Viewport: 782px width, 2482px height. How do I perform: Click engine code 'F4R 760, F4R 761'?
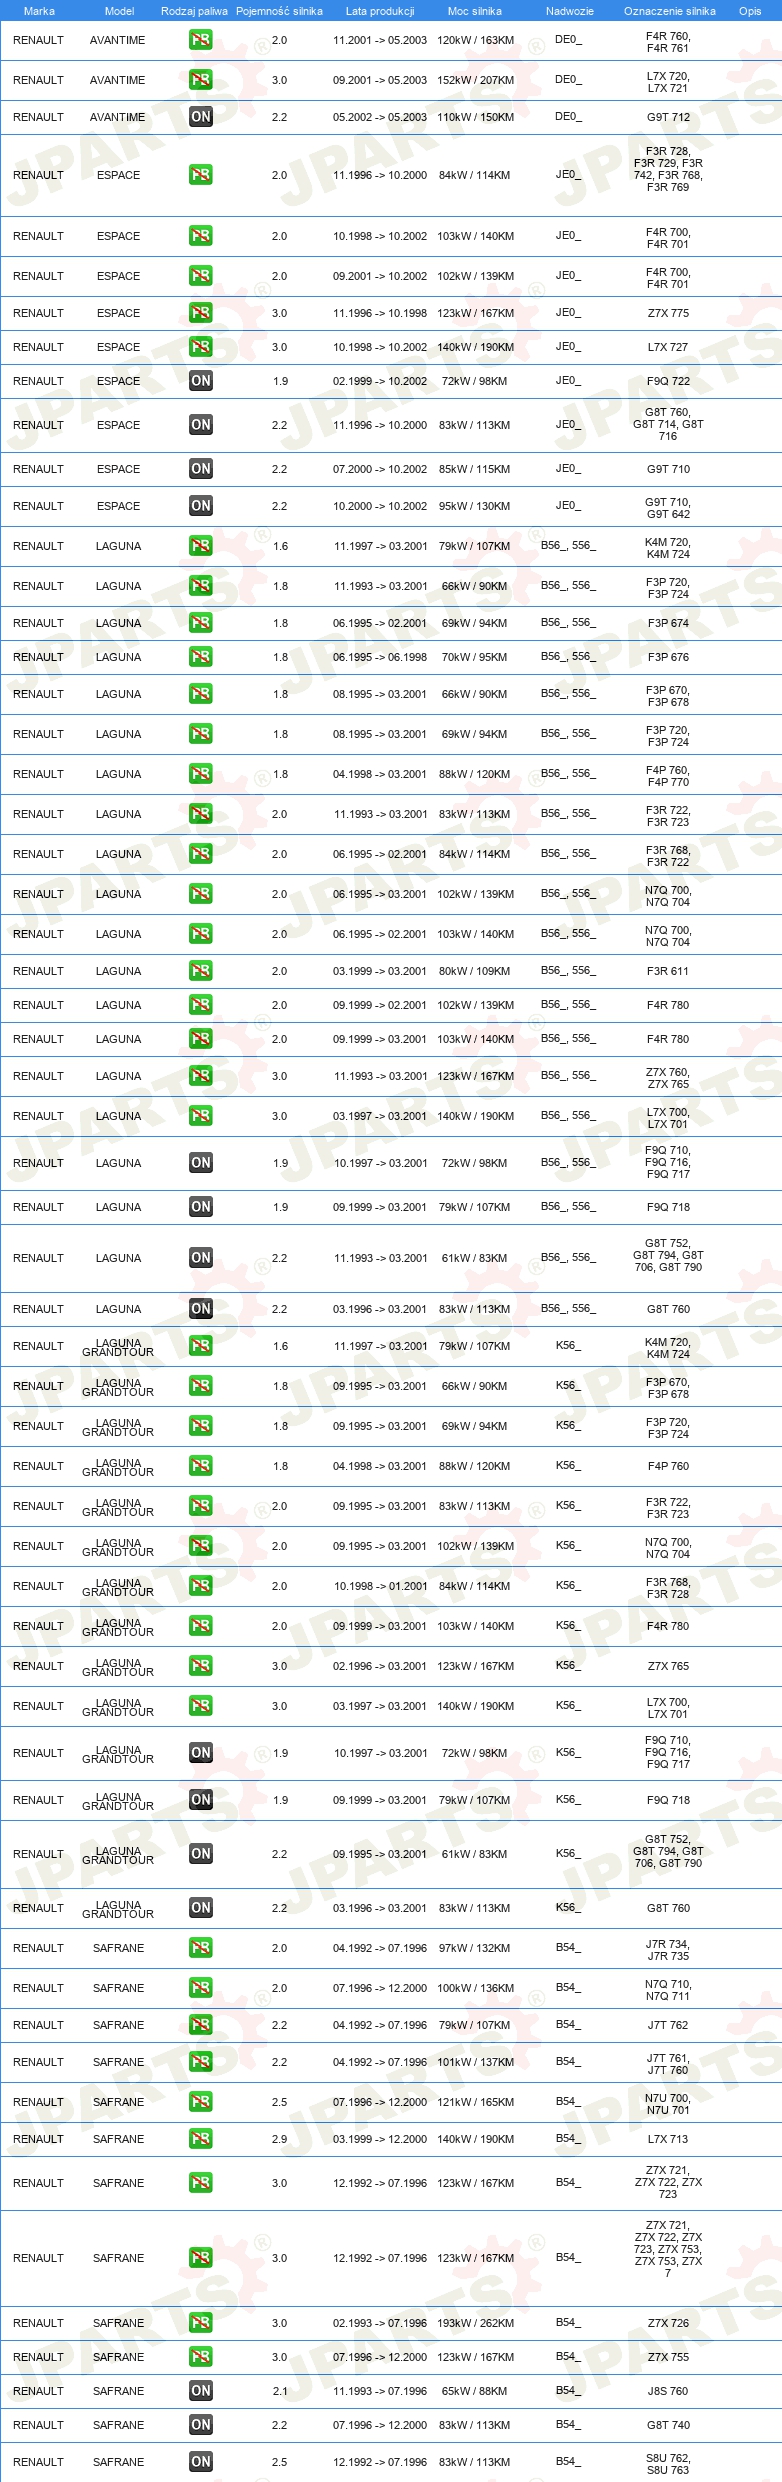[668, 41]
